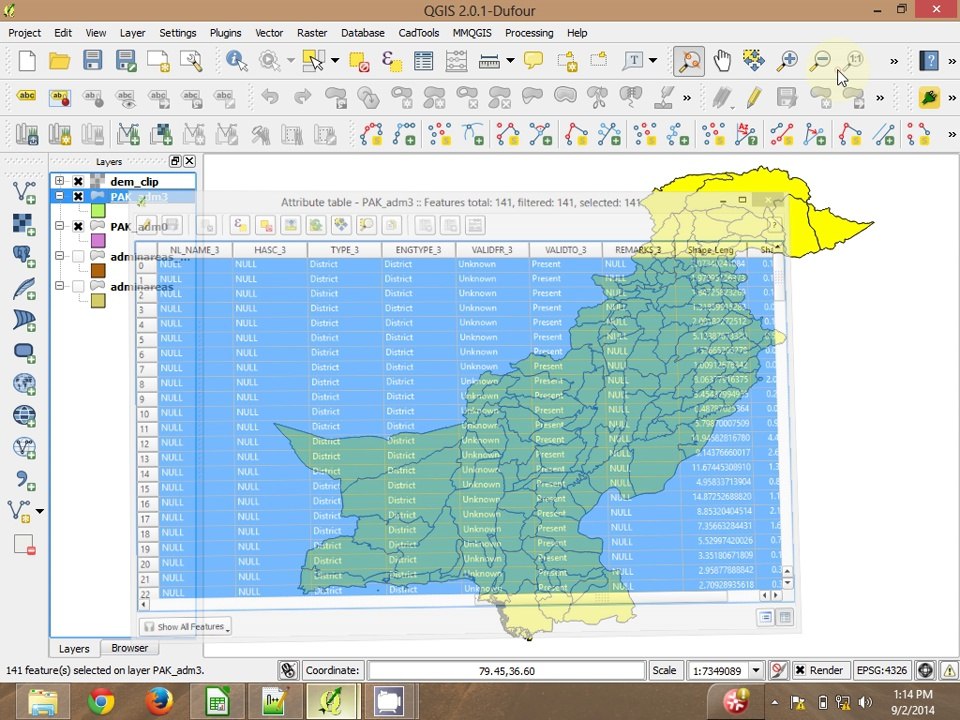
Task: Click the brown adminareas color swatch
Action: pyautogui.click(x=98, y=271)
